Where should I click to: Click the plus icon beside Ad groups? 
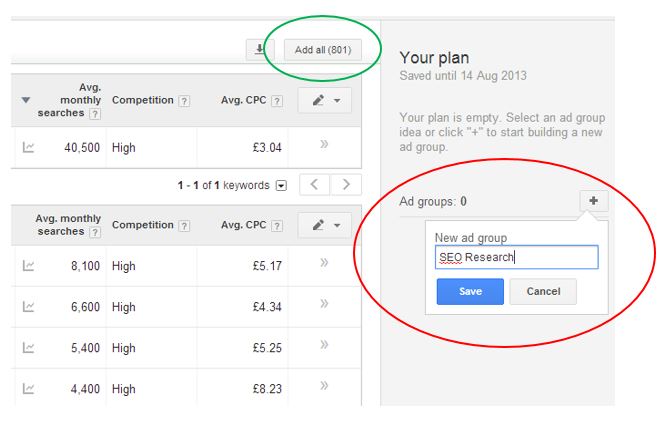click(593, 201)
